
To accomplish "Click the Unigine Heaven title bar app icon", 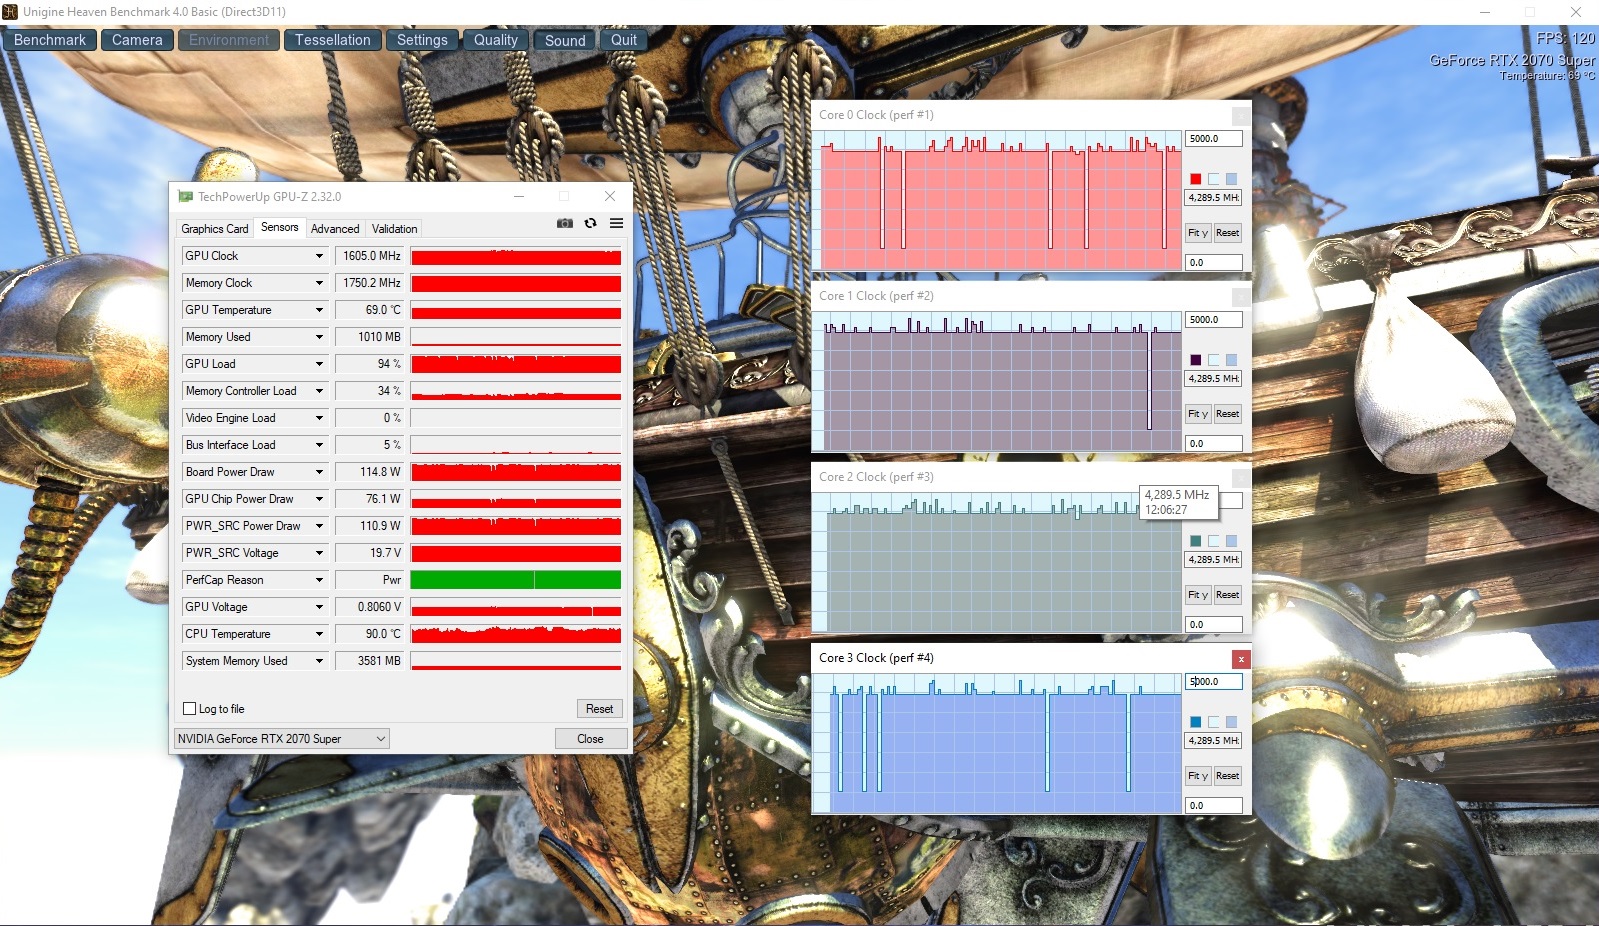I will (x=10, y=12).
